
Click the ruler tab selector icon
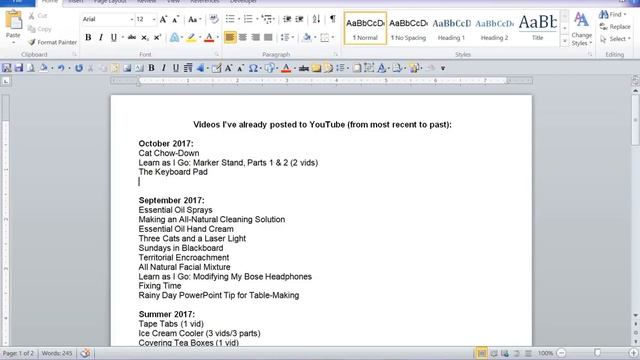6,81
